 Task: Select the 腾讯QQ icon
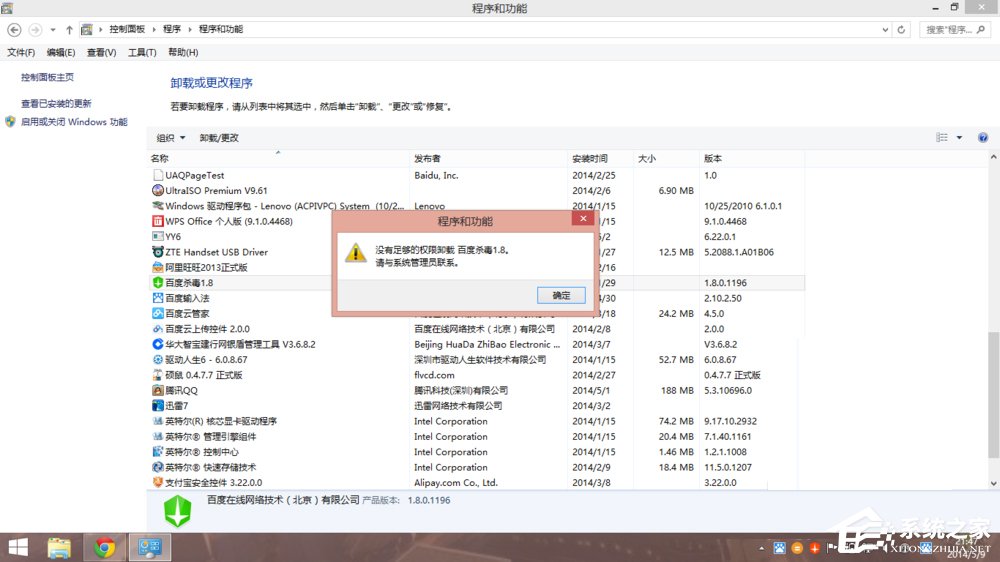pos(158,390)
